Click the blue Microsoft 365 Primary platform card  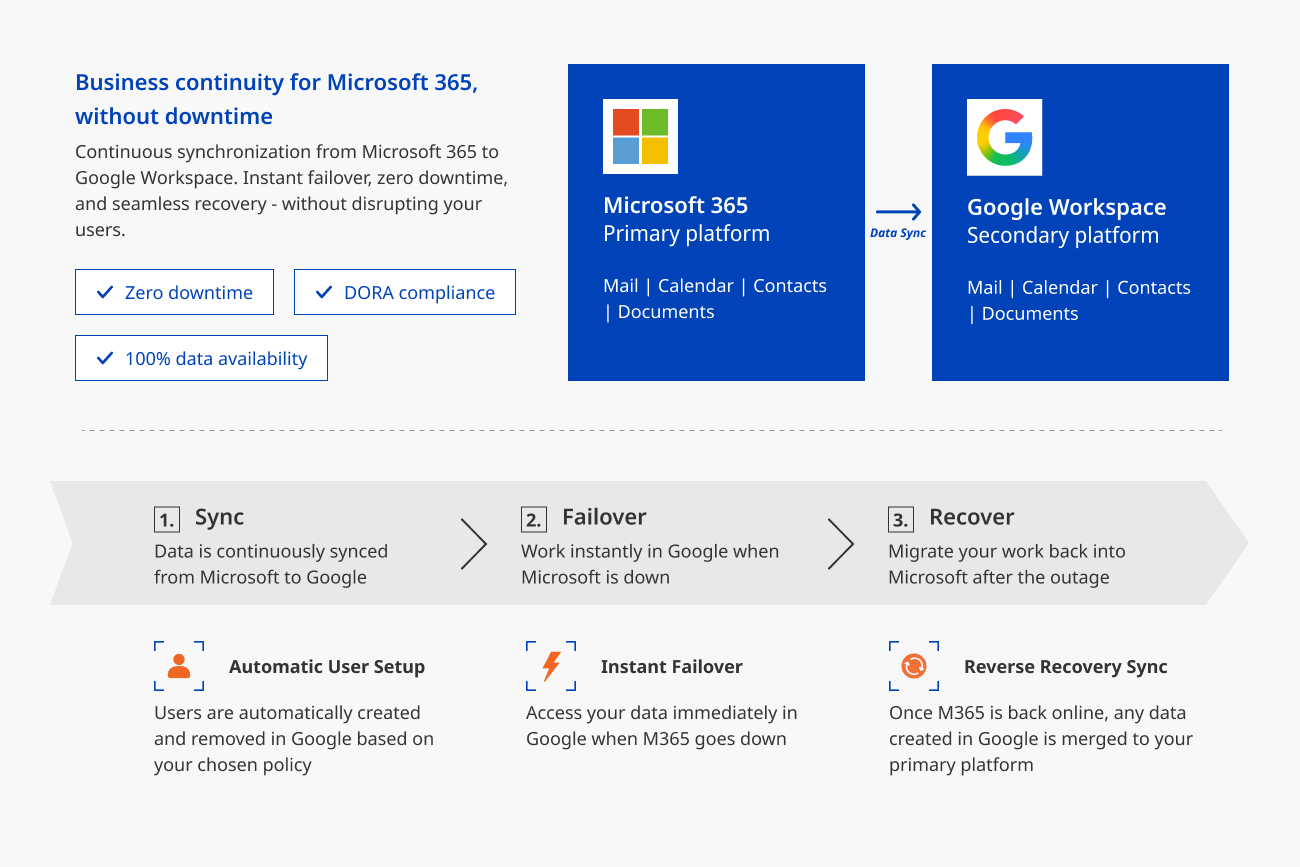(716, 222)
